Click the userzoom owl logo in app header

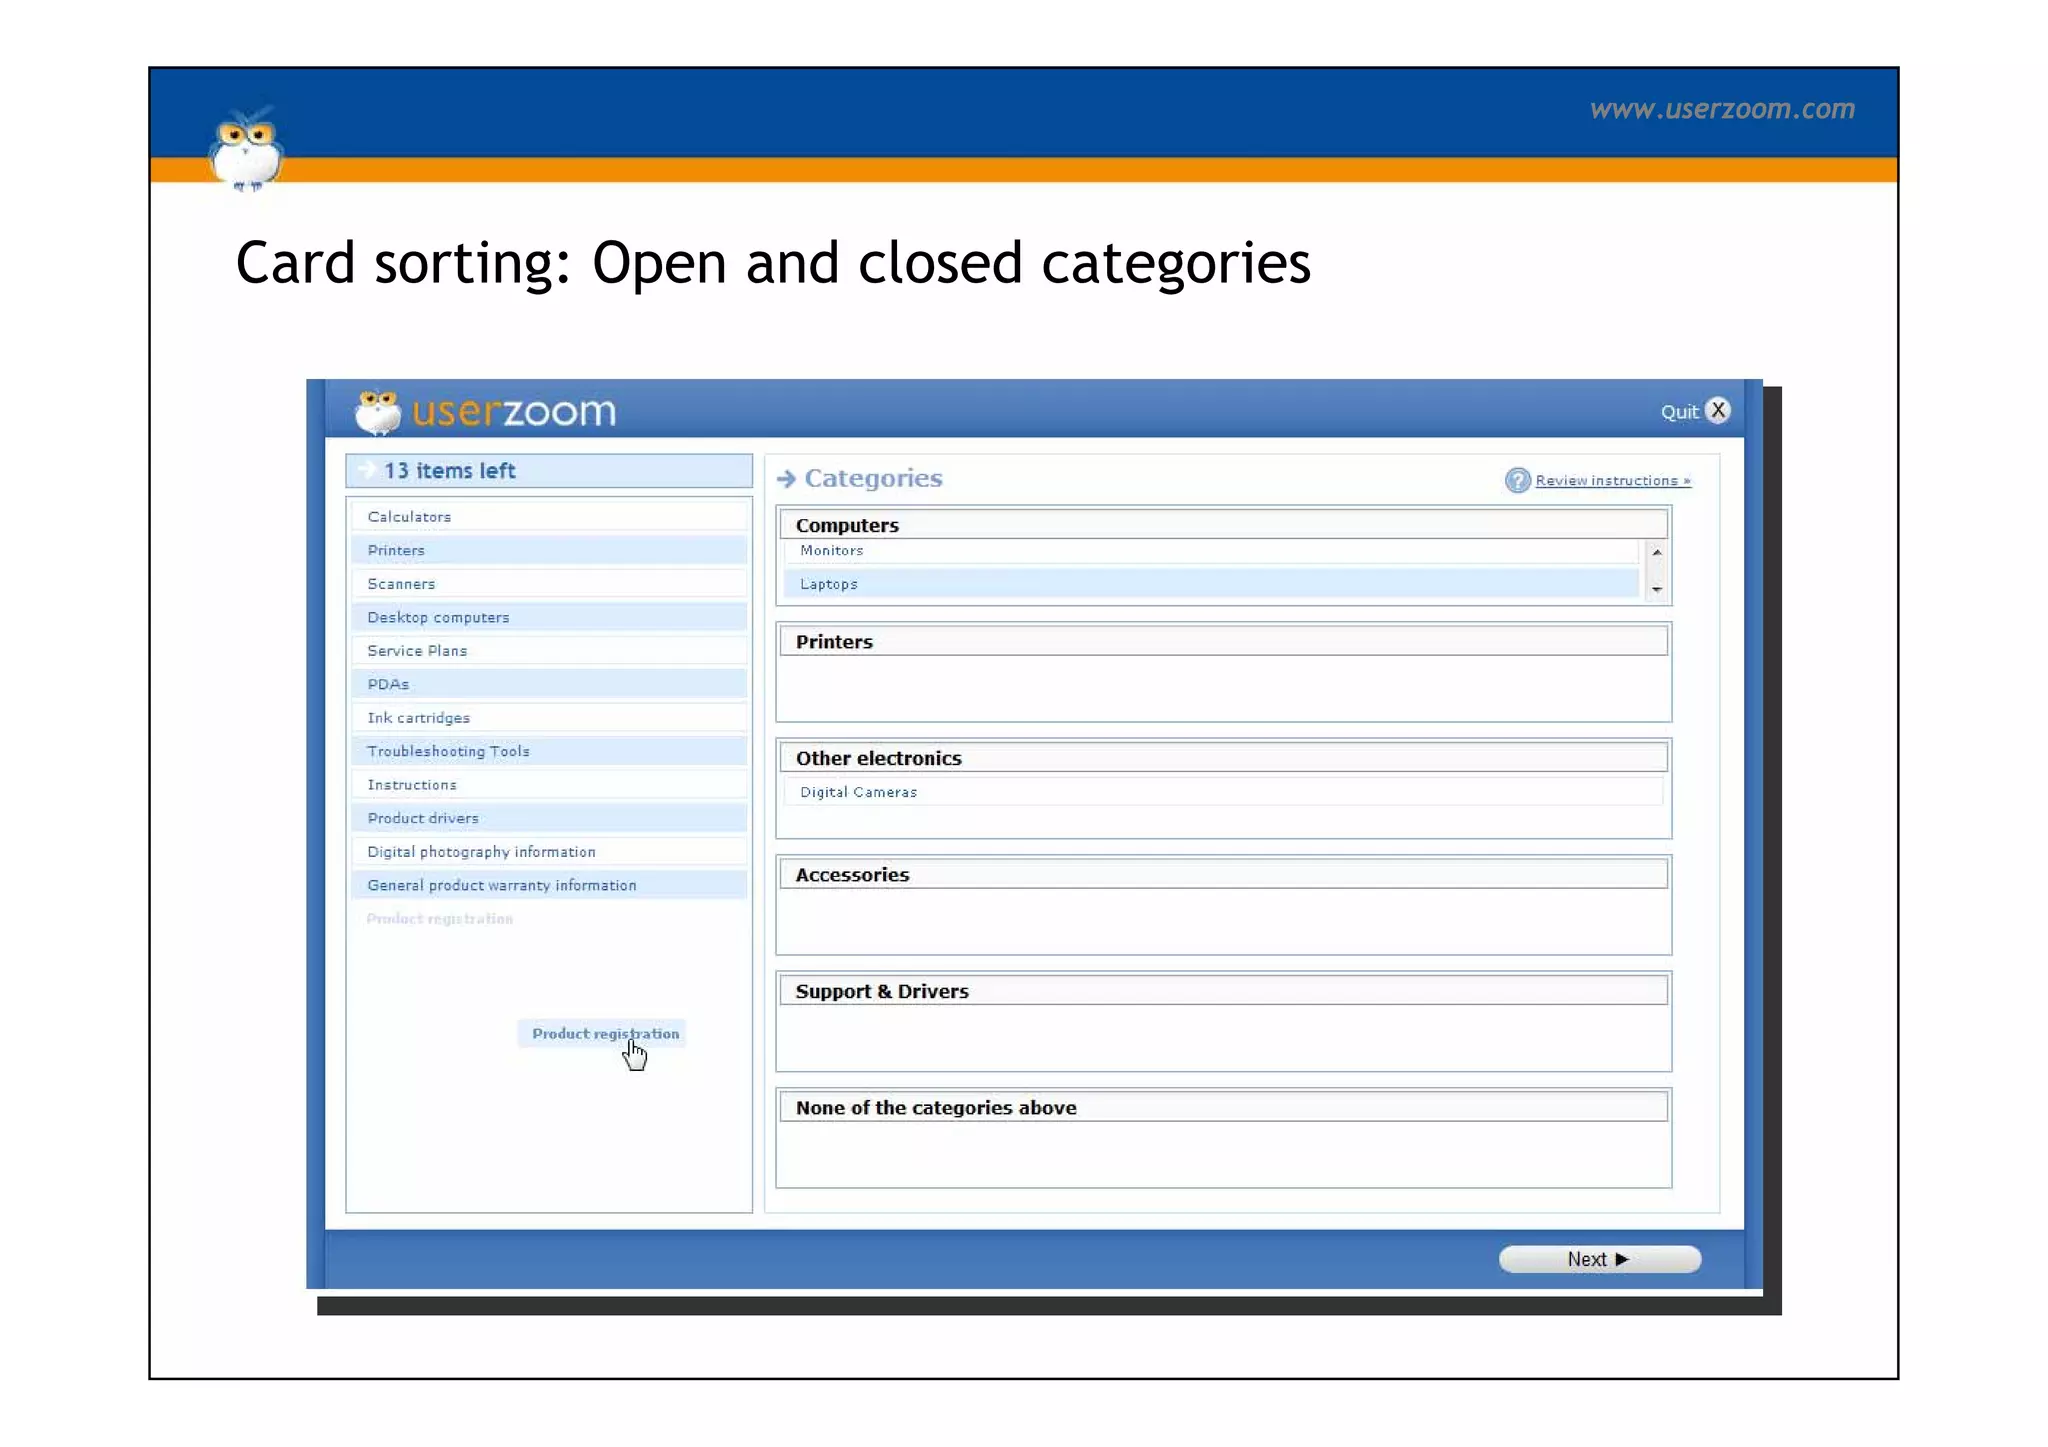pos(378,412)
